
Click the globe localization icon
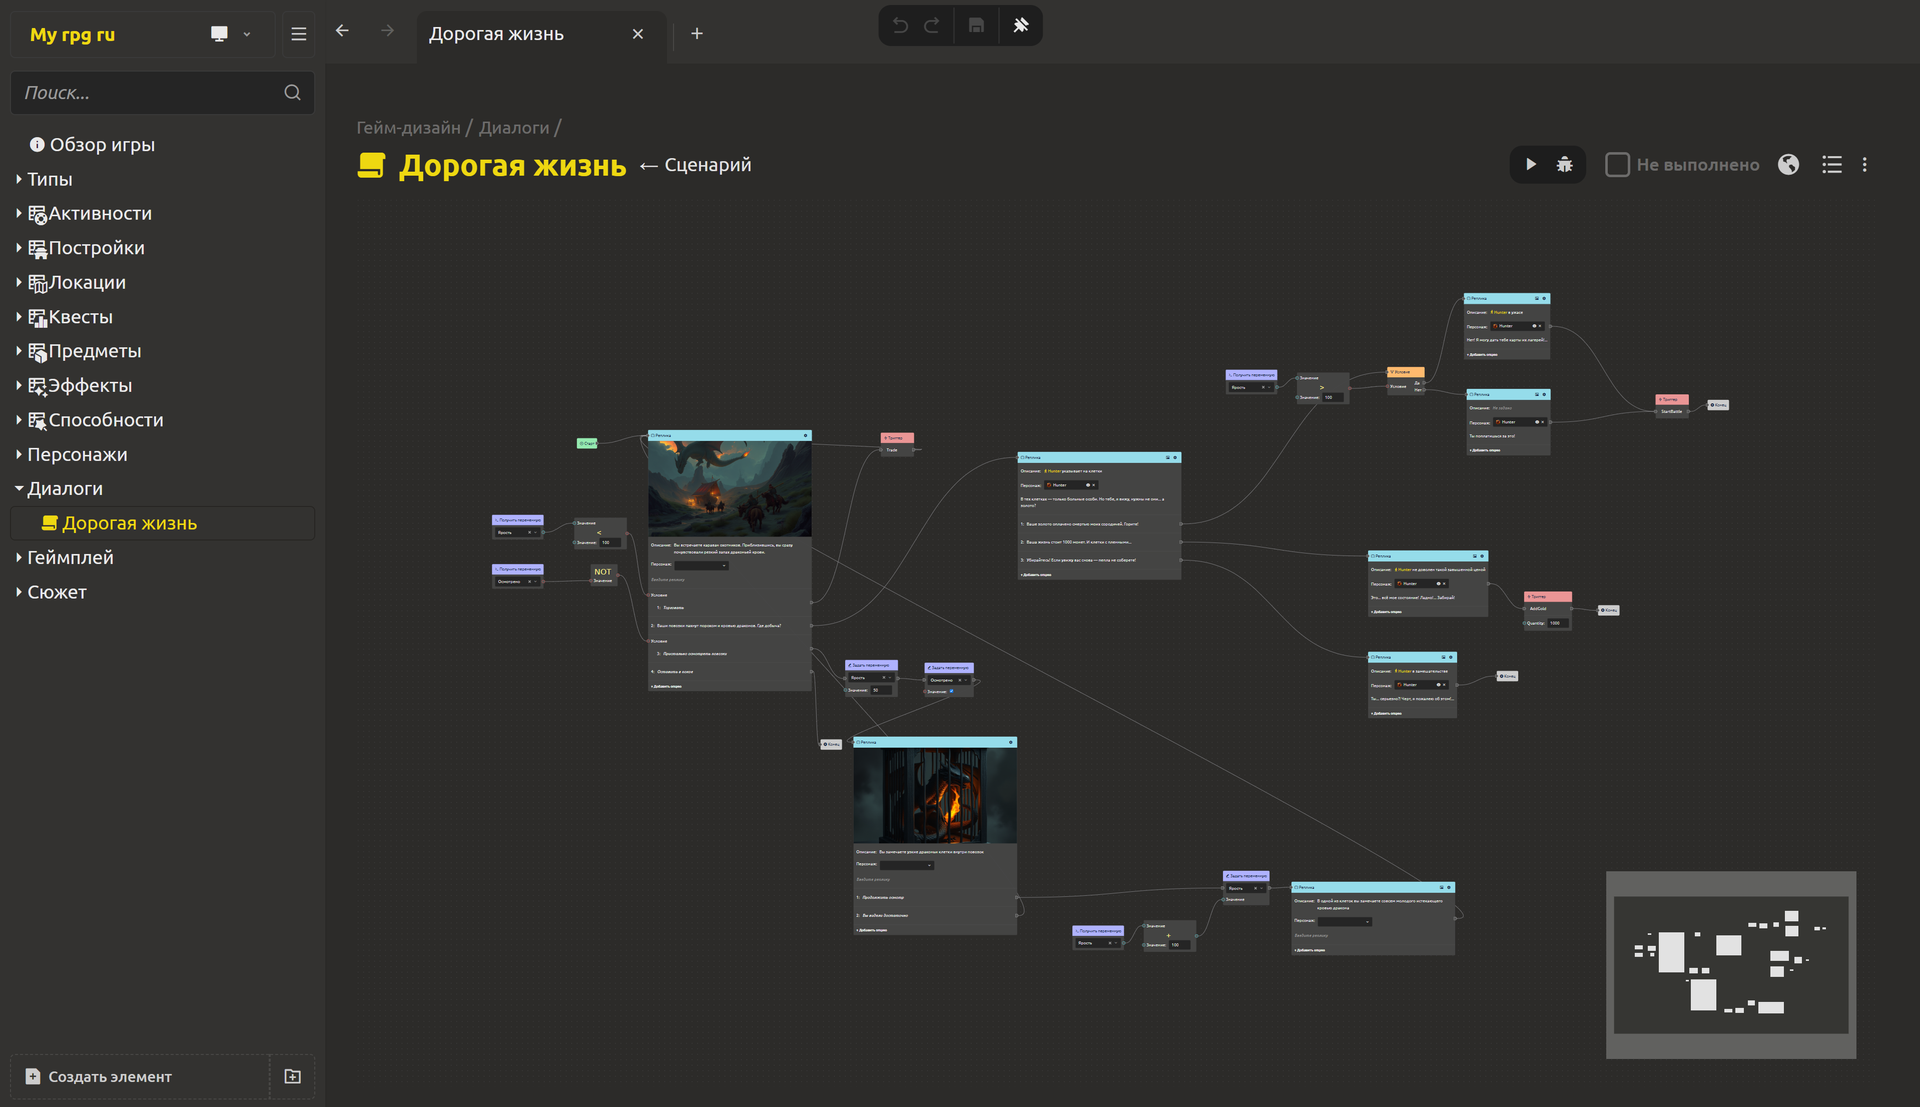click(x=1789, y=165)
